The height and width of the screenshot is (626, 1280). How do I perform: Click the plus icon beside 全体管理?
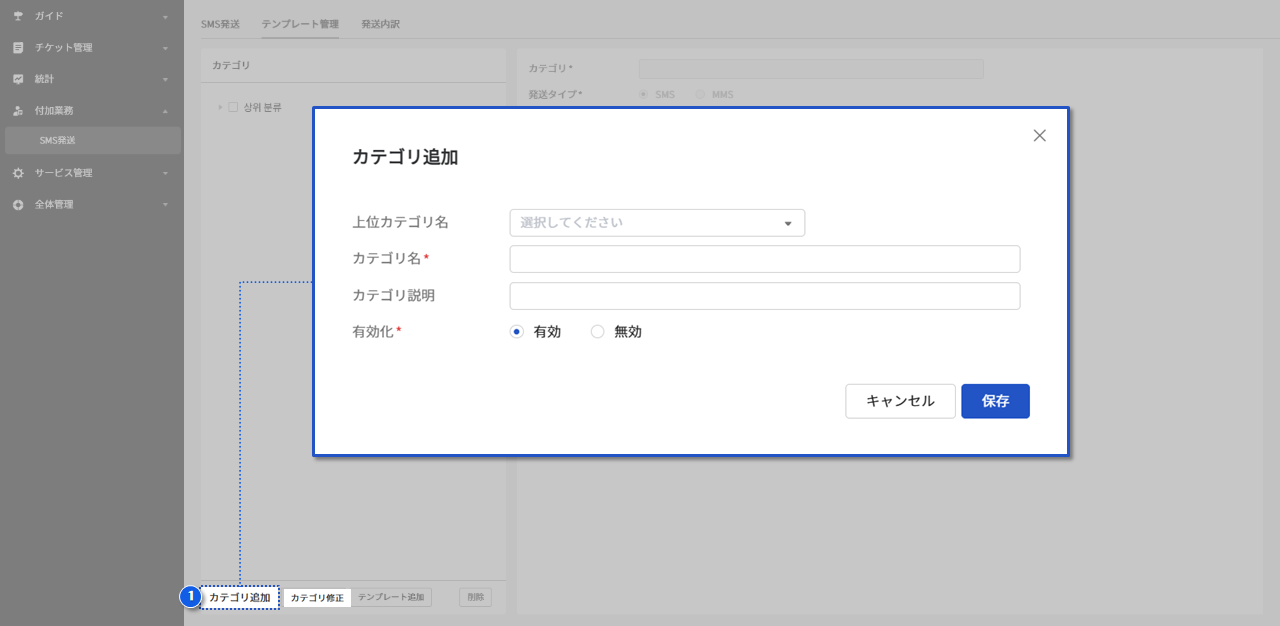point(18,205)
